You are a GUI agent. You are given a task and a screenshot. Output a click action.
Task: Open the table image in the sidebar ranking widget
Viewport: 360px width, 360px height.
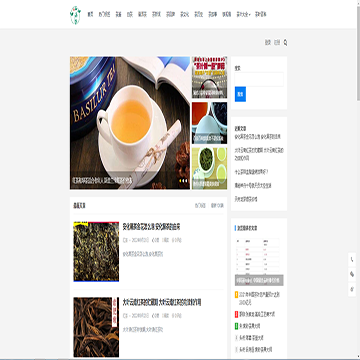[259, 261]
